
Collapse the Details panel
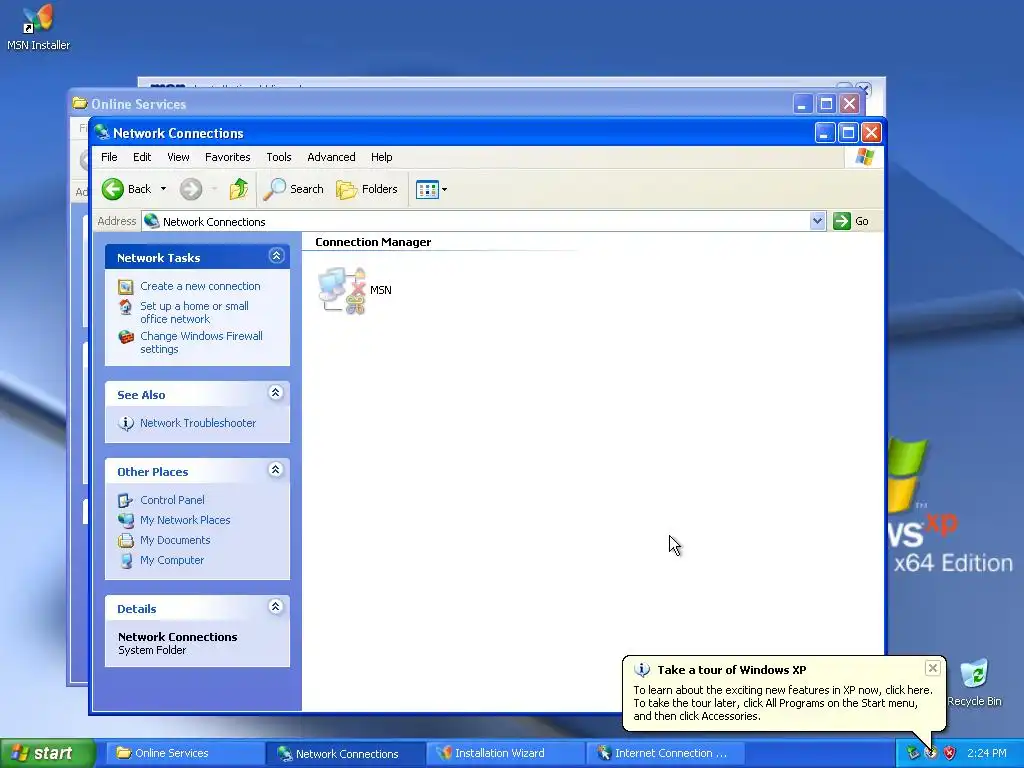point(276,607)
